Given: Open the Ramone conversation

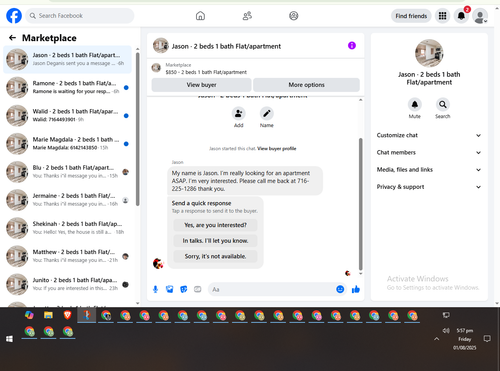Looking at the screenshot, I should click(x=67, y=87).
